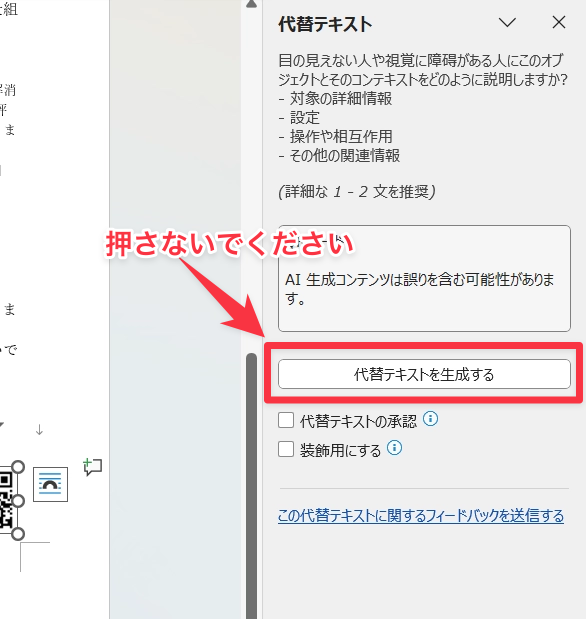Image resolution: width=586 pixels, height=619 pixels.
Task: Select the QR code image in the document
Action: click(6, 501)
